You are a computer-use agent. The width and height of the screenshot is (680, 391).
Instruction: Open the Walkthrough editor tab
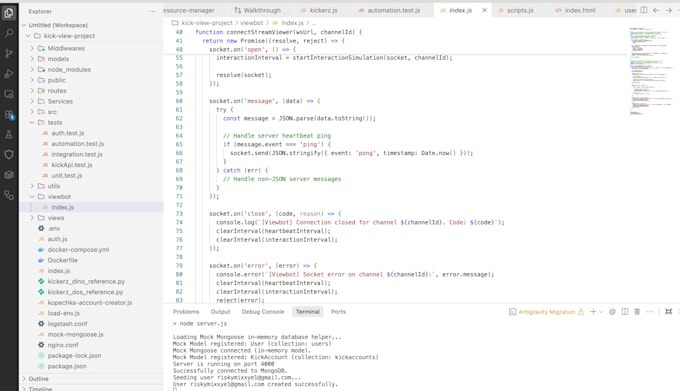(258, 10)
